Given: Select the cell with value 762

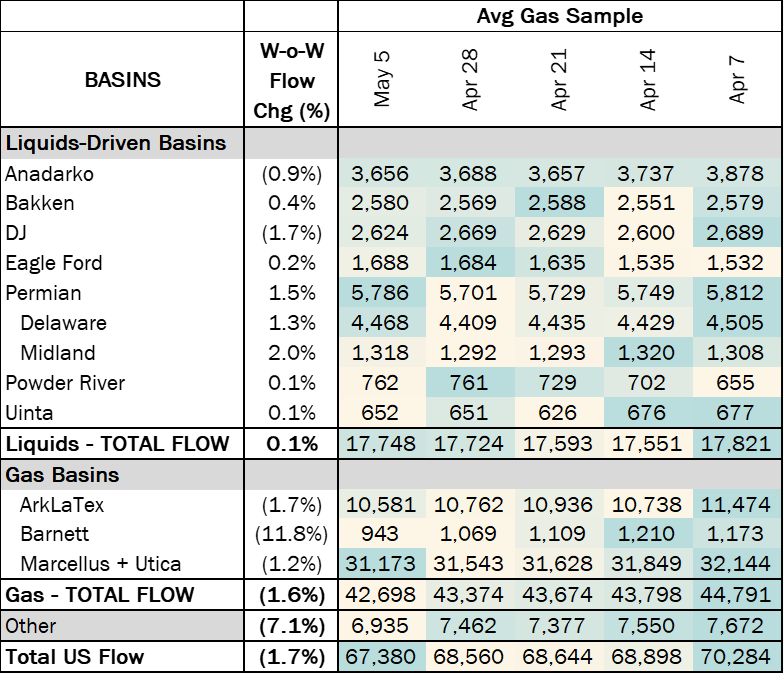Looking at the screenshot, I should click(x=381, y=383).
